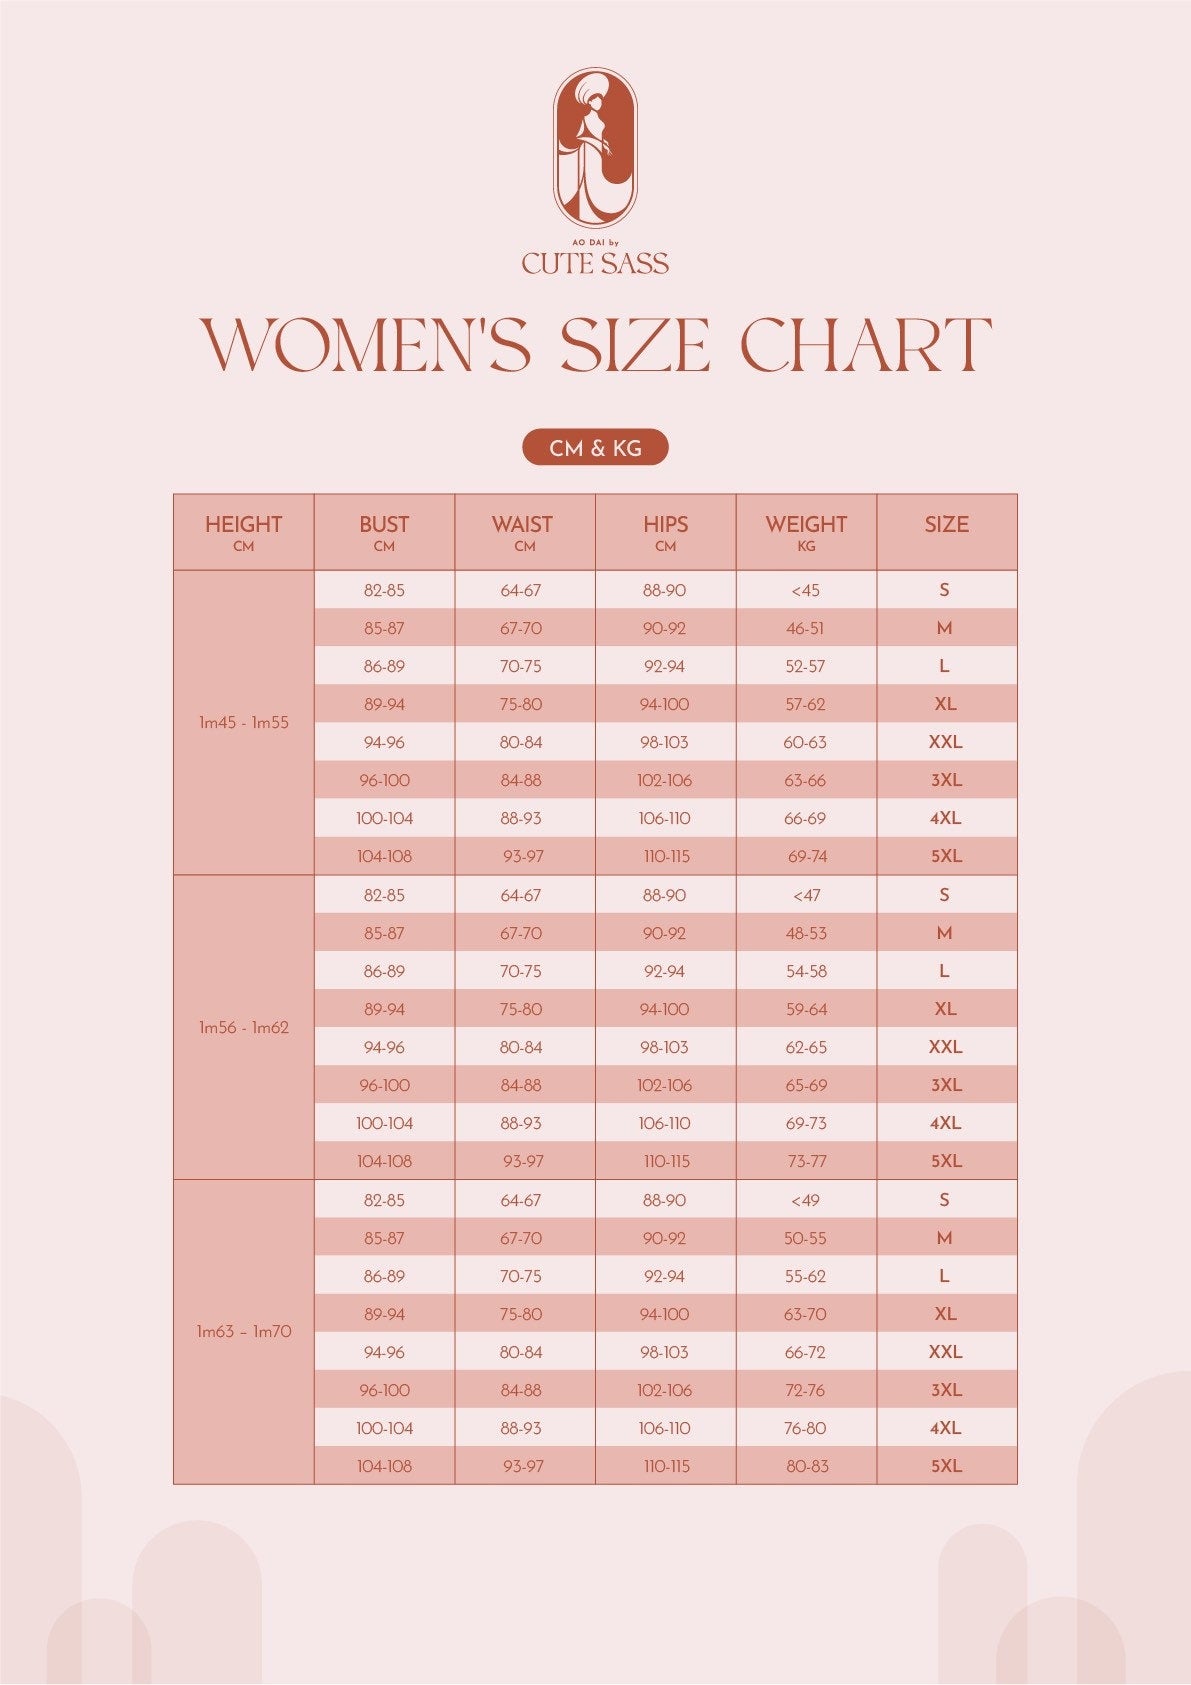The image size is (1191, 1685).
Task: Select the BUST column header
Action: tap(384, 532)
